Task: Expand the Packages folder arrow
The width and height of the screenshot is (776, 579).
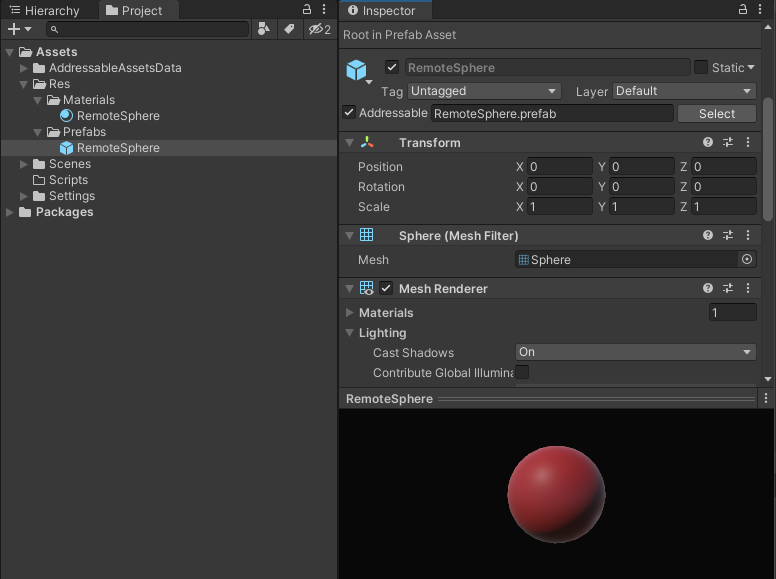Action: [9, 212]
